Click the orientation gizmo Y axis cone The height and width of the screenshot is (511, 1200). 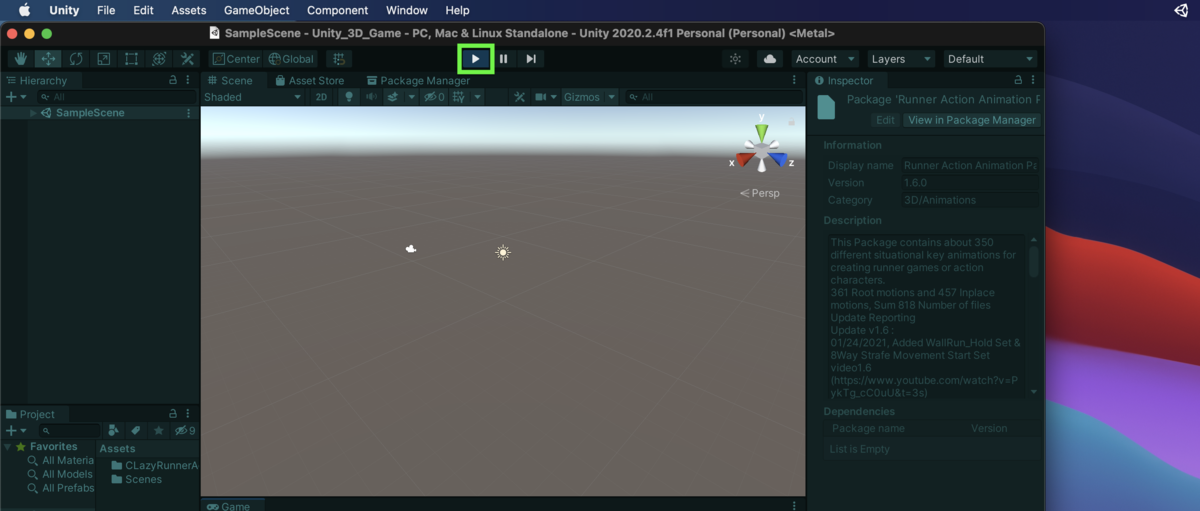pyautogui.click(x=762, y=132)
